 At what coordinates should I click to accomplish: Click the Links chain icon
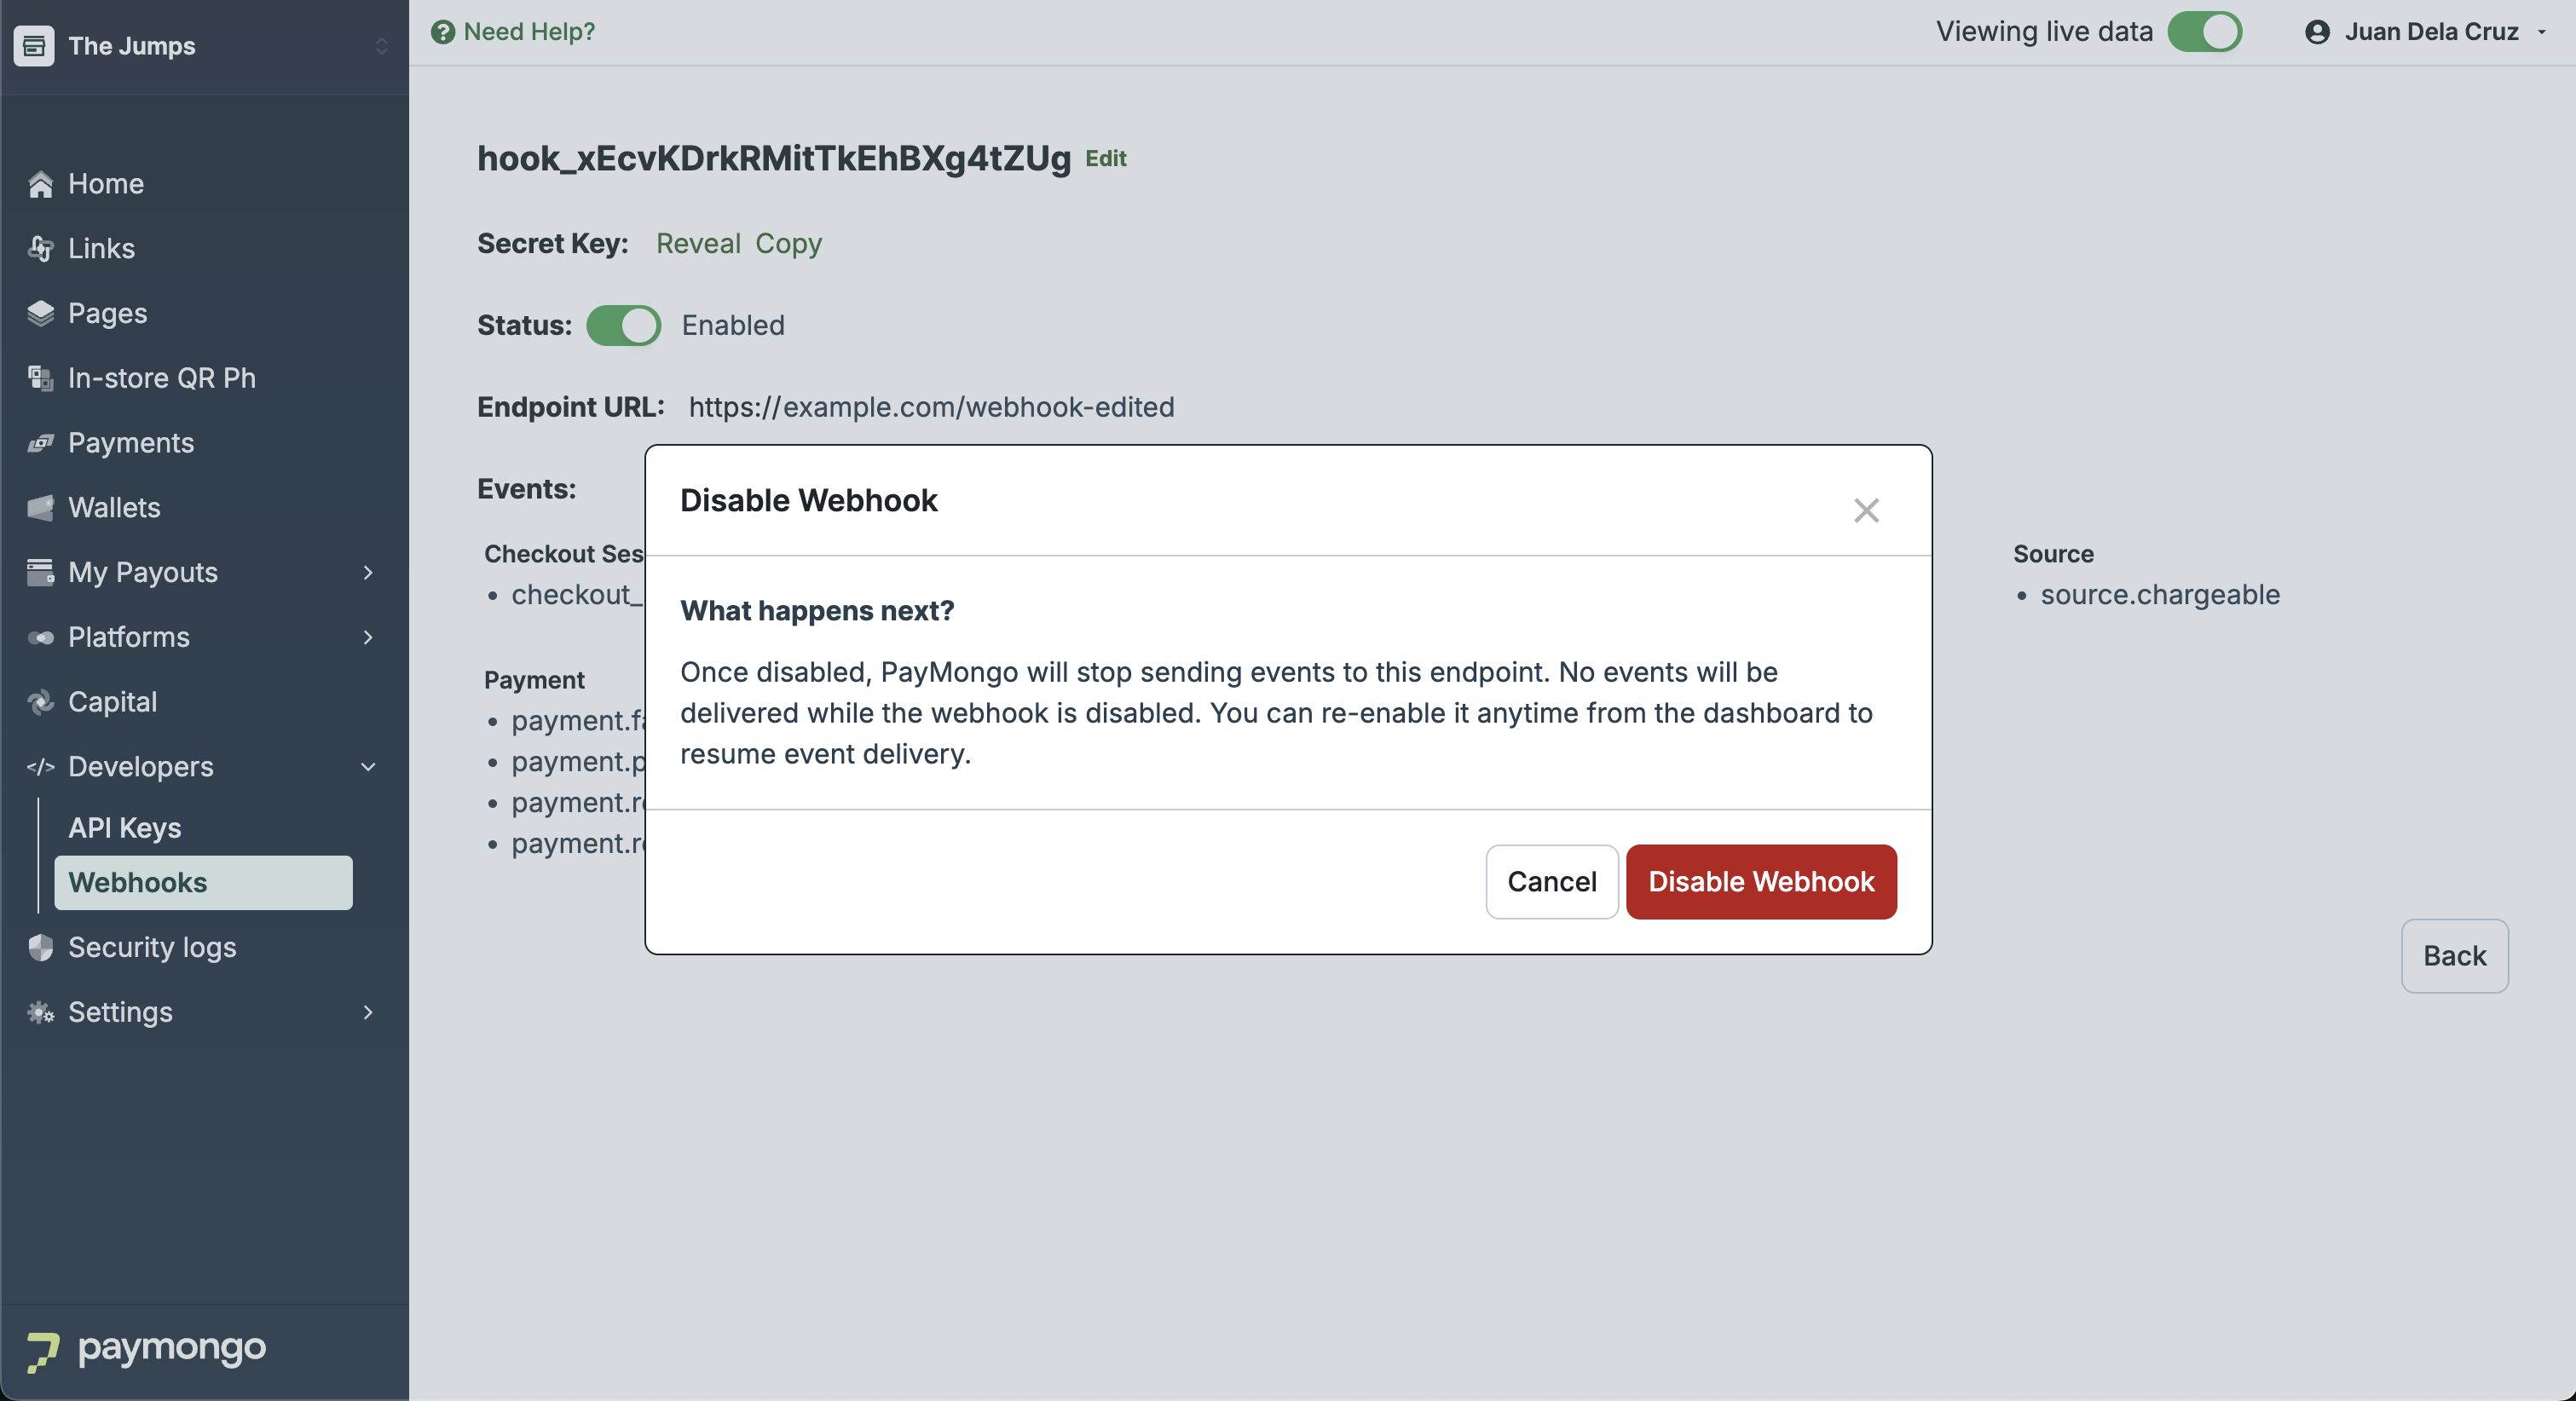pyautogui.click(x=40, y=249)
